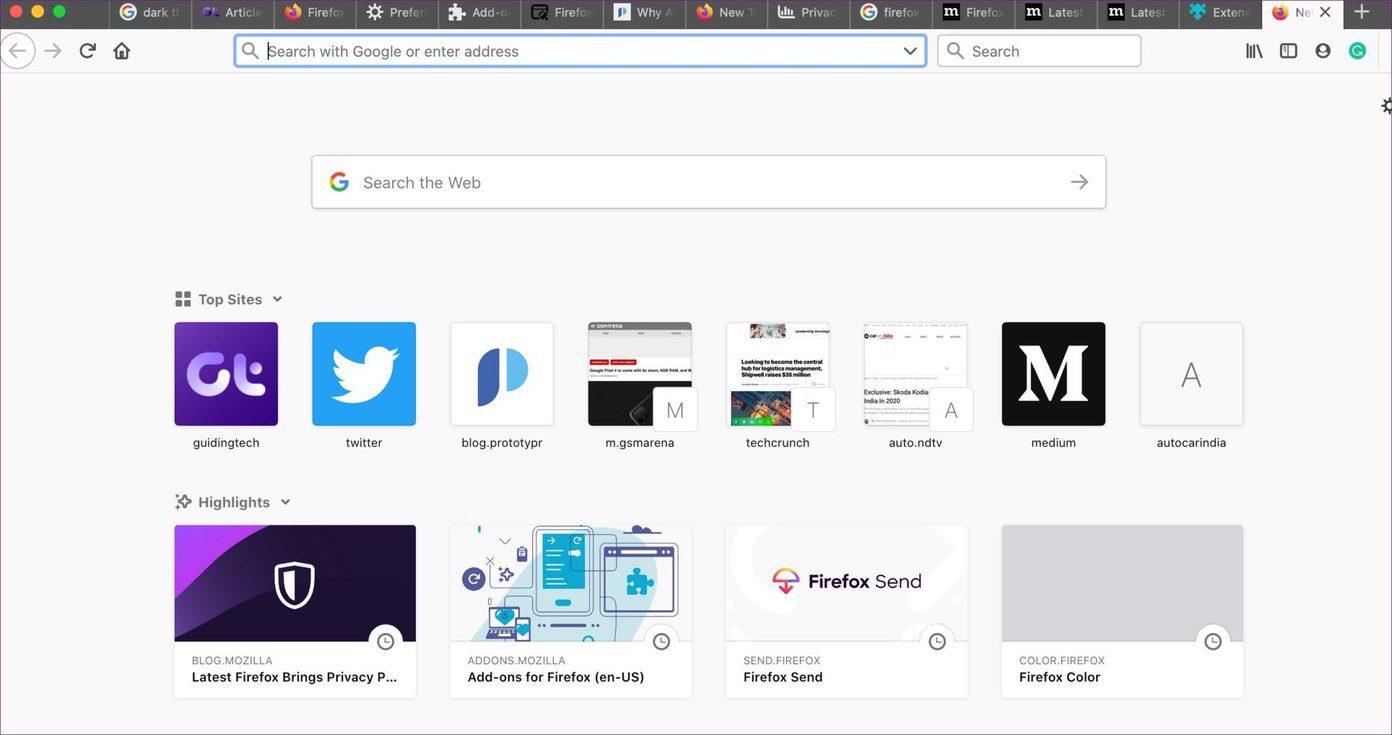Click the Highlights heading
Image resolution: width=1392 pixels, height=735 pixels.
(x=234, y=502)
